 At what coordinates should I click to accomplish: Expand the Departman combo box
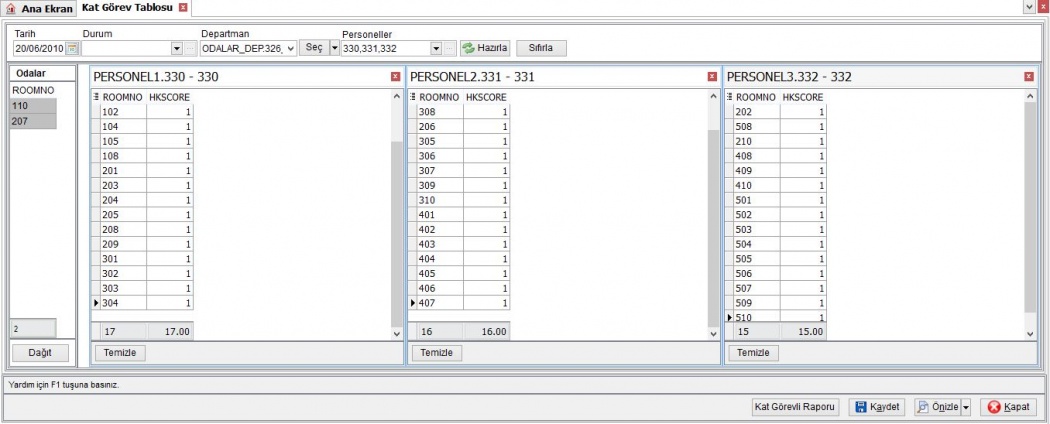(x=290, y=49)
